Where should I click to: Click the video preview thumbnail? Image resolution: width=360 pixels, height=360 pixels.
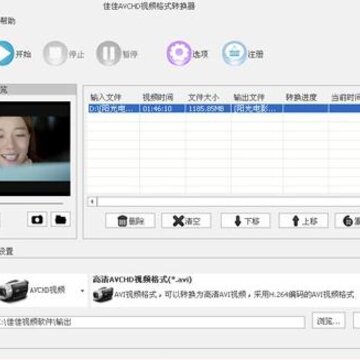click(x=35, y=149)
